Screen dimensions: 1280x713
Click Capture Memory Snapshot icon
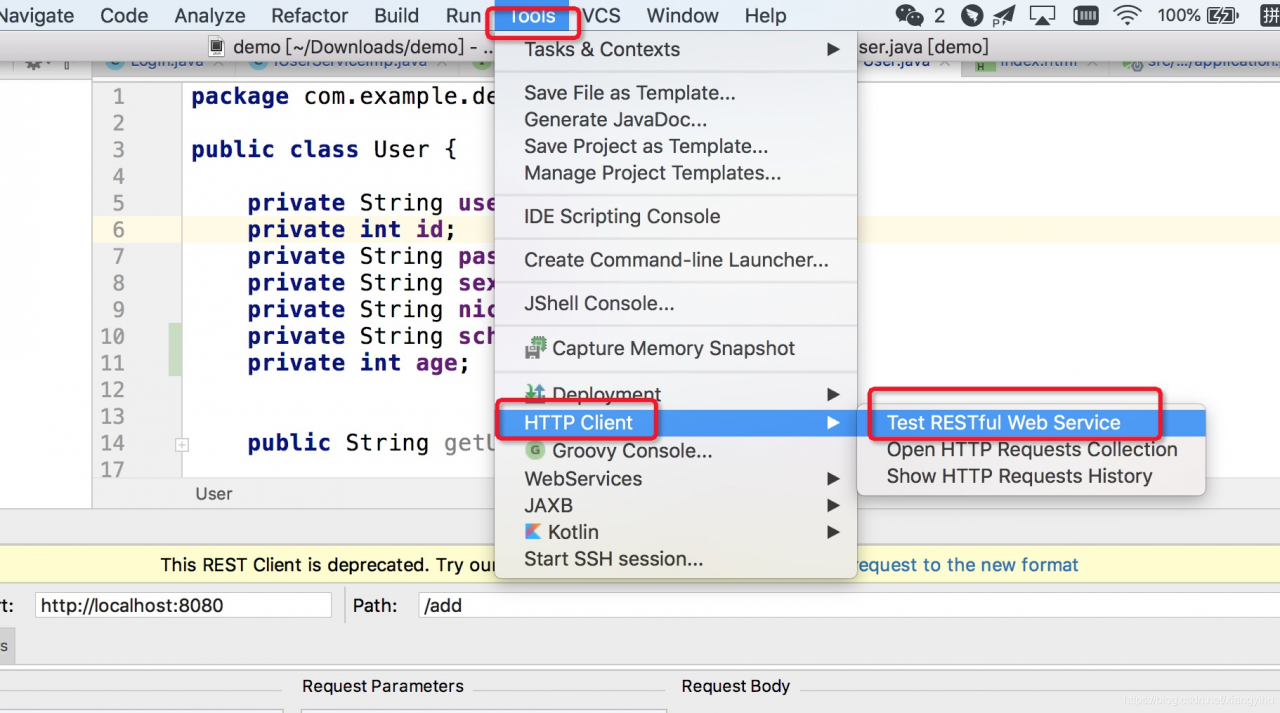[537, 348]
